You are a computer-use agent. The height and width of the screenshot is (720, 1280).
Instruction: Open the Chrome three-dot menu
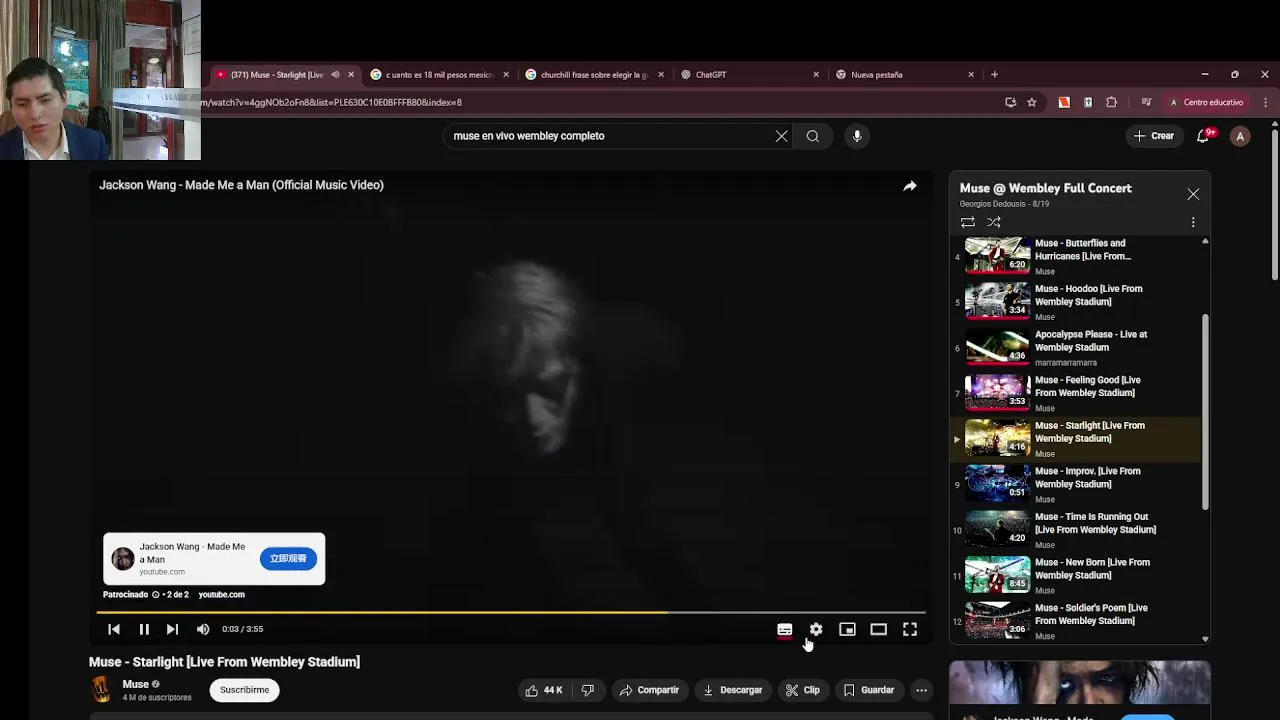[x=1265, y=102]
